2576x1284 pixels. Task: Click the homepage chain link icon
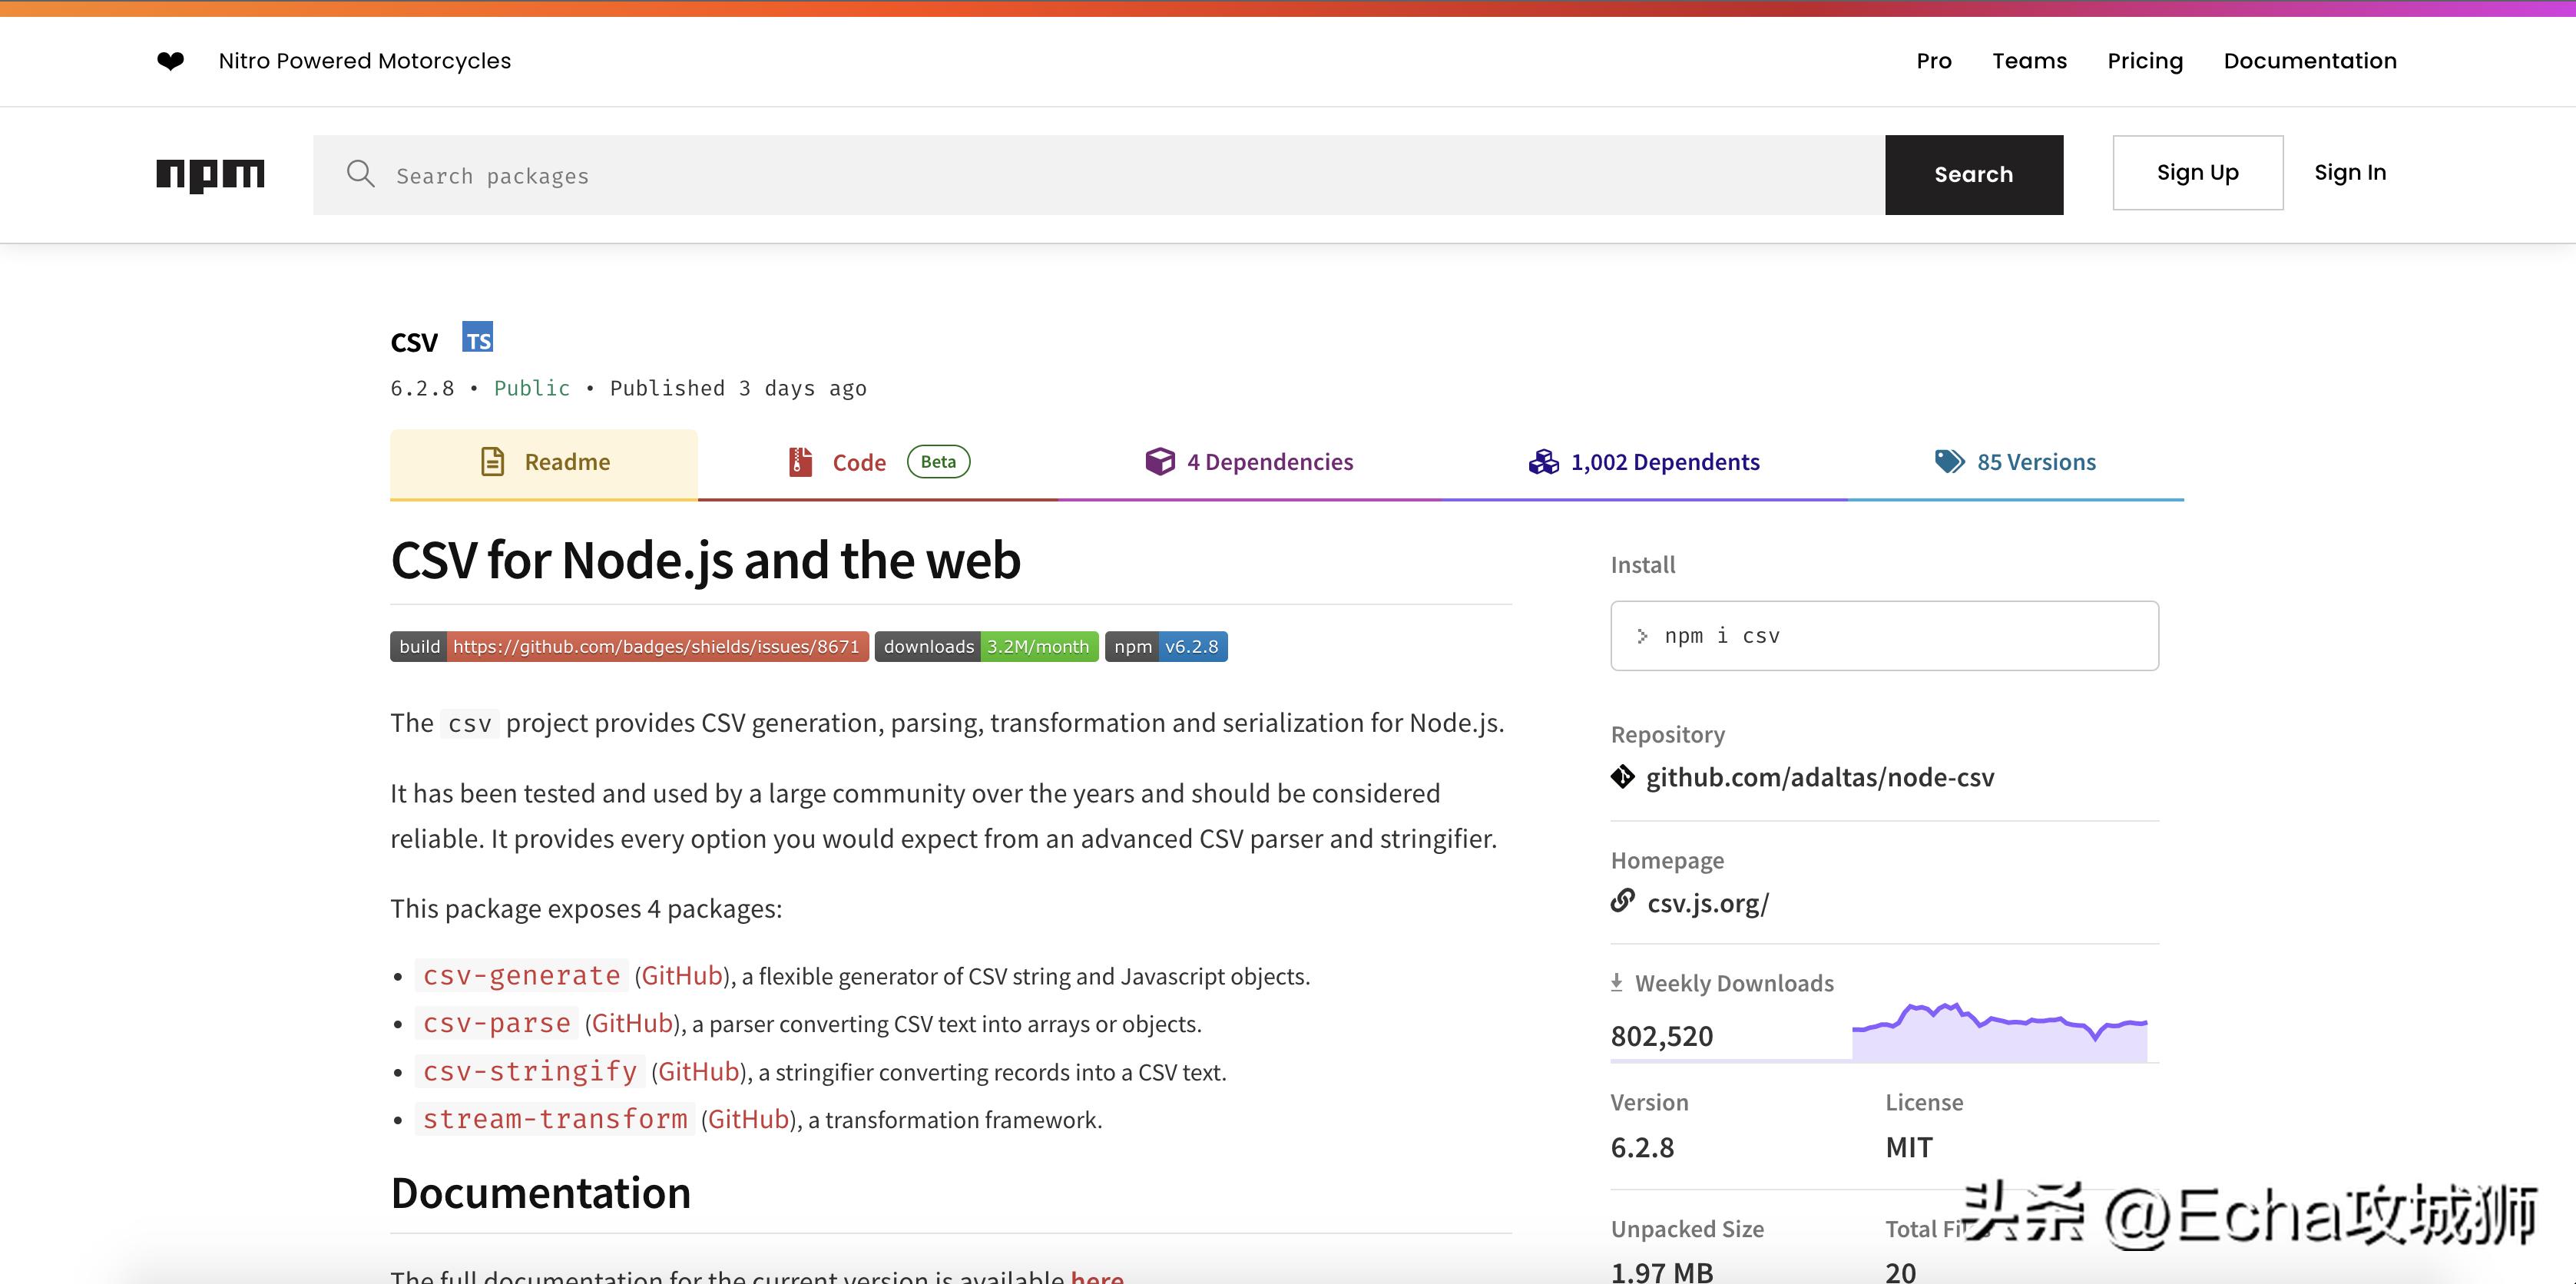point(1622,901)
